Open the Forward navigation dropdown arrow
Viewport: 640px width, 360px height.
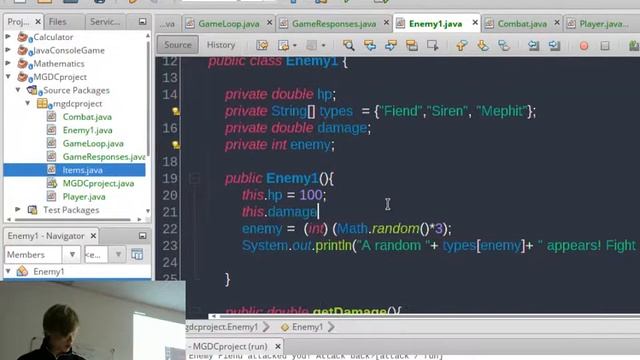coord(323,45)
